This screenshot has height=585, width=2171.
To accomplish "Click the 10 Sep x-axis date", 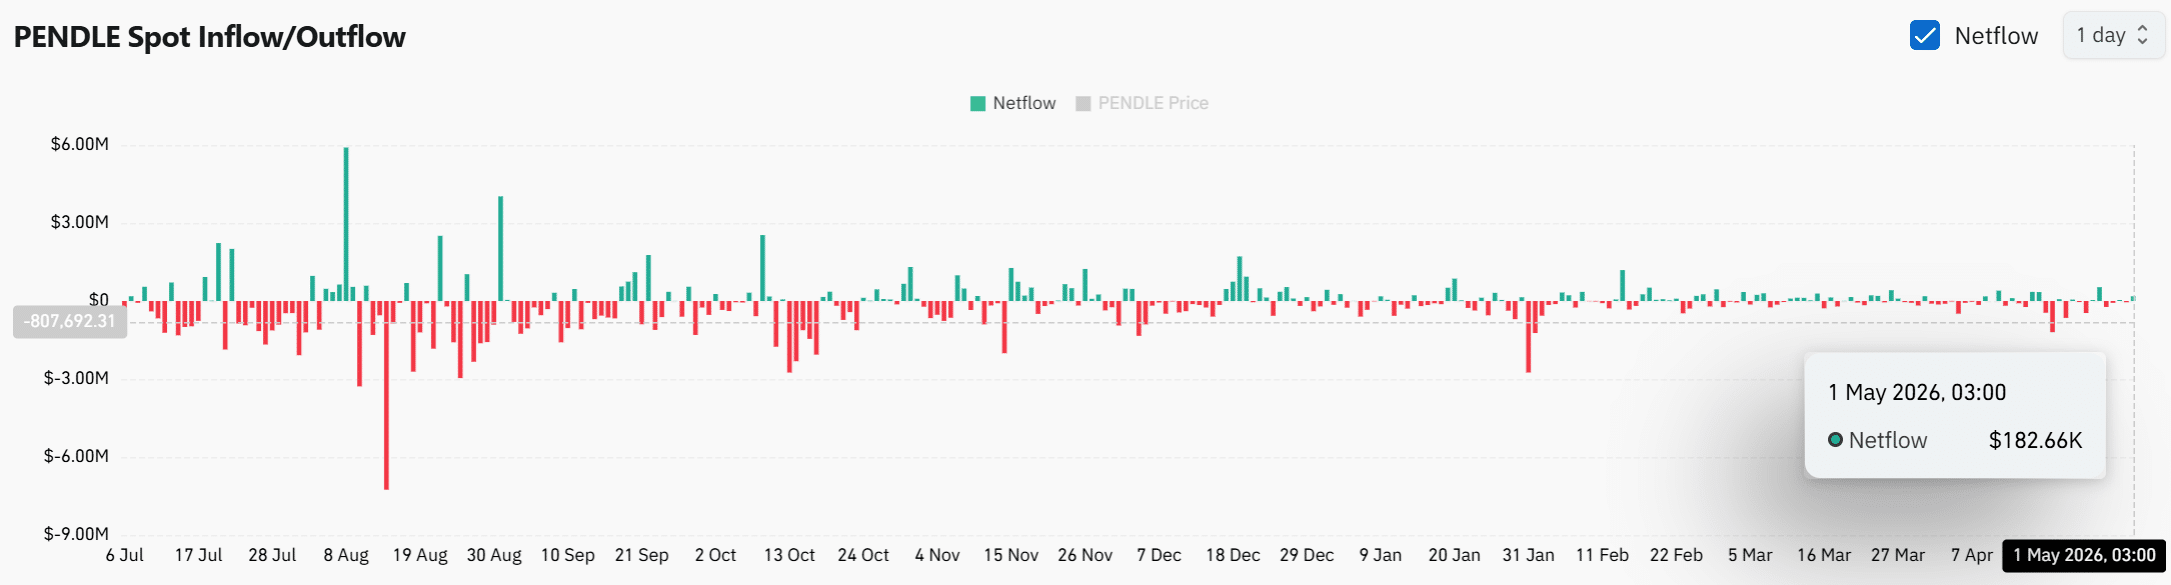I will point(568,555).
